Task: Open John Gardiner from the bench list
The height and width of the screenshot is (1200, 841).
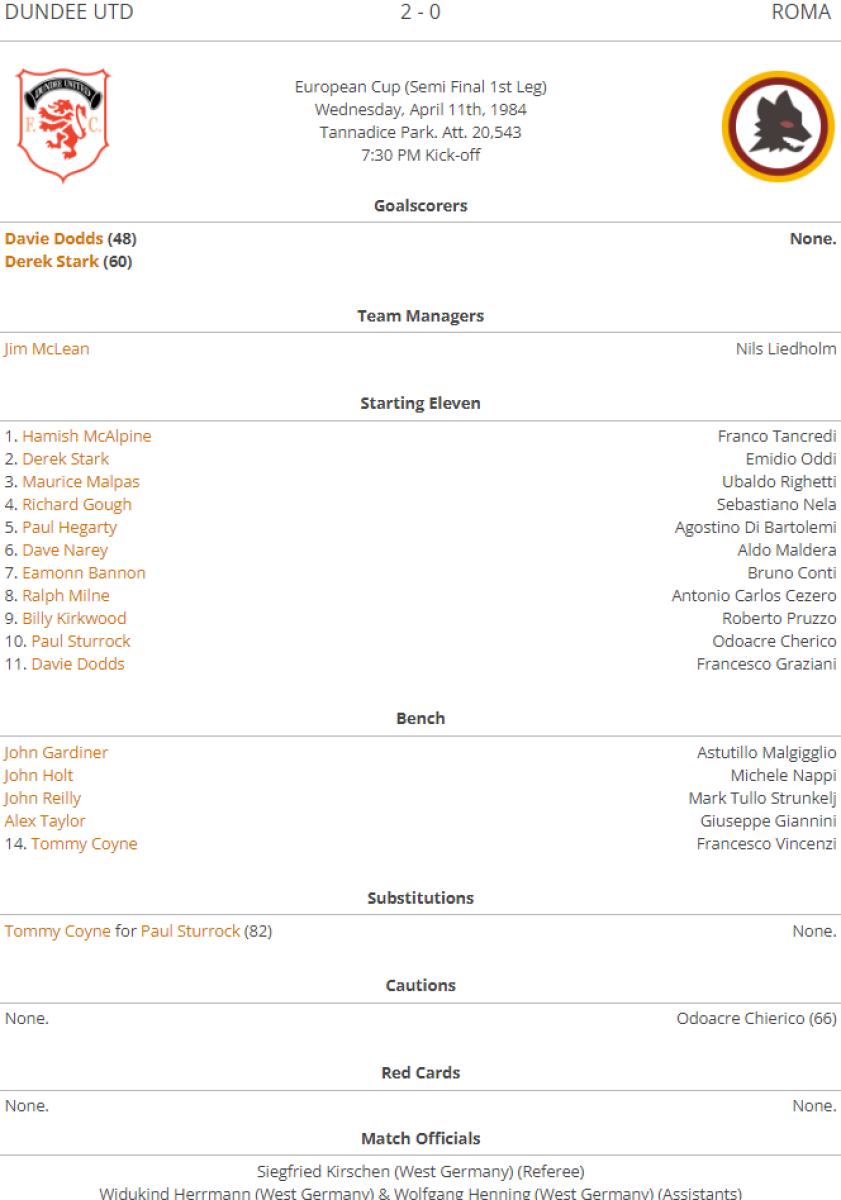Action: (56, 753)
